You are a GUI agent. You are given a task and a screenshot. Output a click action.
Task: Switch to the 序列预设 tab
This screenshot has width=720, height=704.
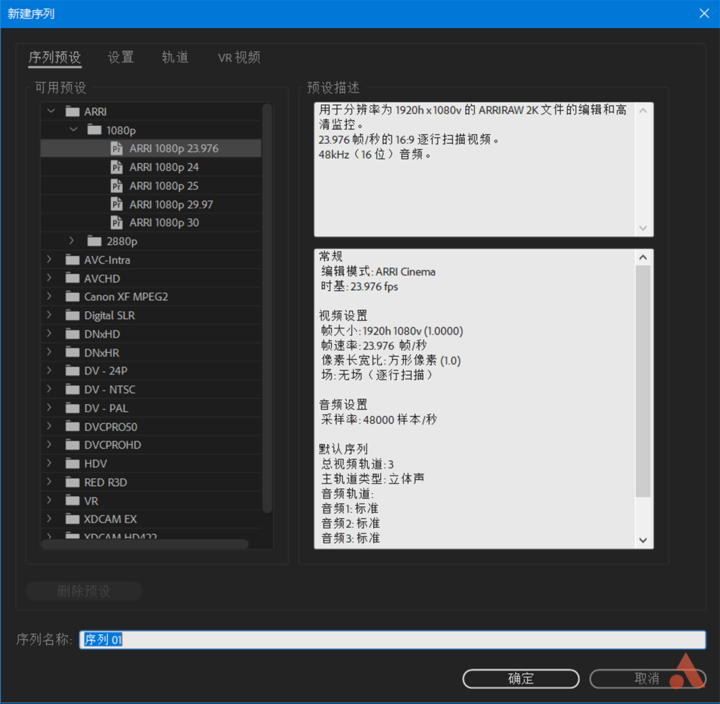pyautogui.click(x=55, y=57)
